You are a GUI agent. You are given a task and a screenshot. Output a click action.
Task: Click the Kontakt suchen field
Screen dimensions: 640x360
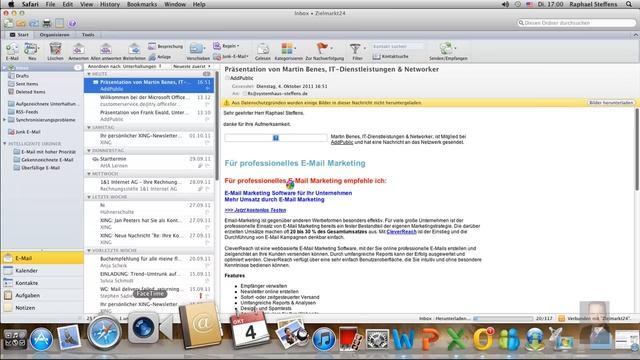(x=398, y=46)
